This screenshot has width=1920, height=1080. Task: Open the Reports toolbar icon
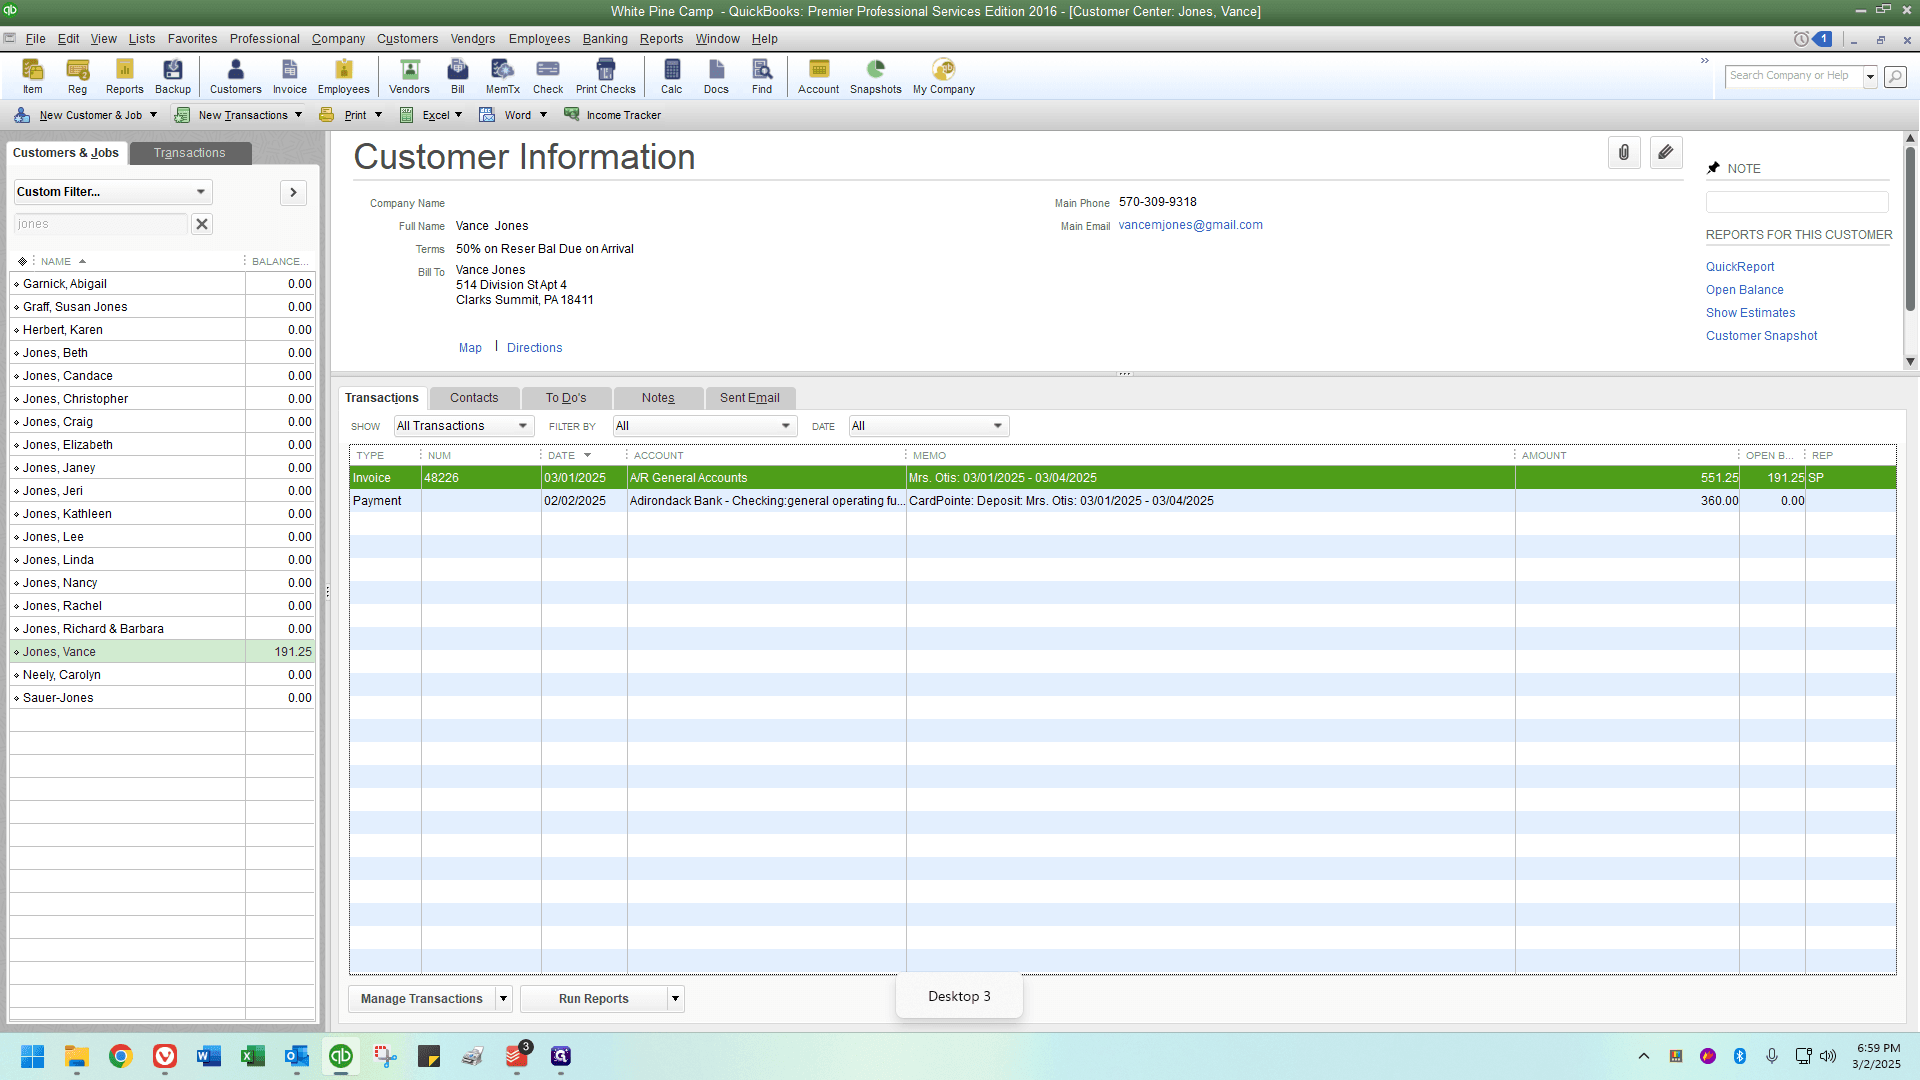125,76
